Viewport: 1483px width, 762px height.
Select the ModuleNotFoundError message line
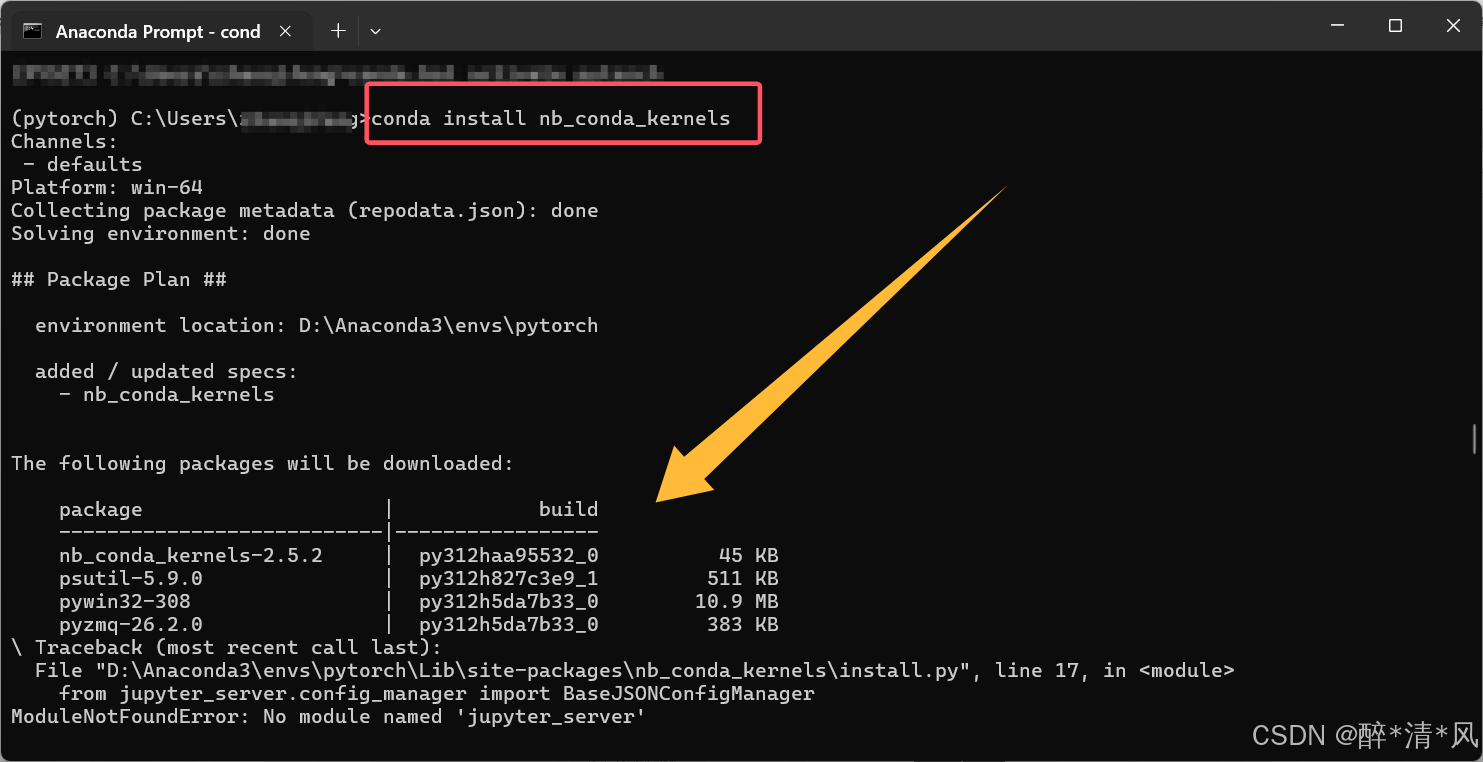(x=327, y=716)
